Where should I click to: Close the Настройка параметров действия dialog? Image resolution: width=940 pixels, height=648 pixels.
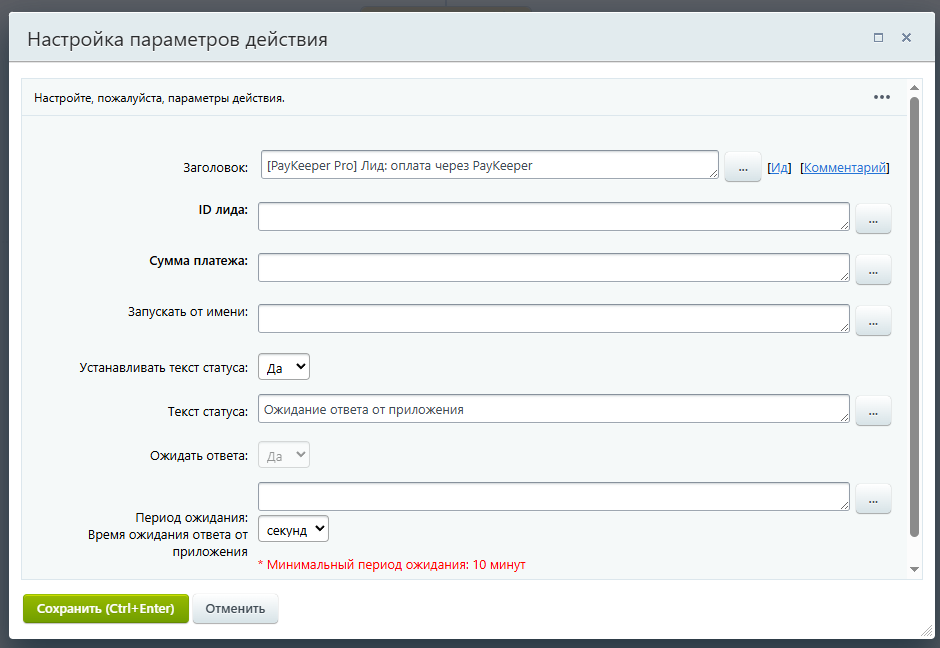(906, 38)
